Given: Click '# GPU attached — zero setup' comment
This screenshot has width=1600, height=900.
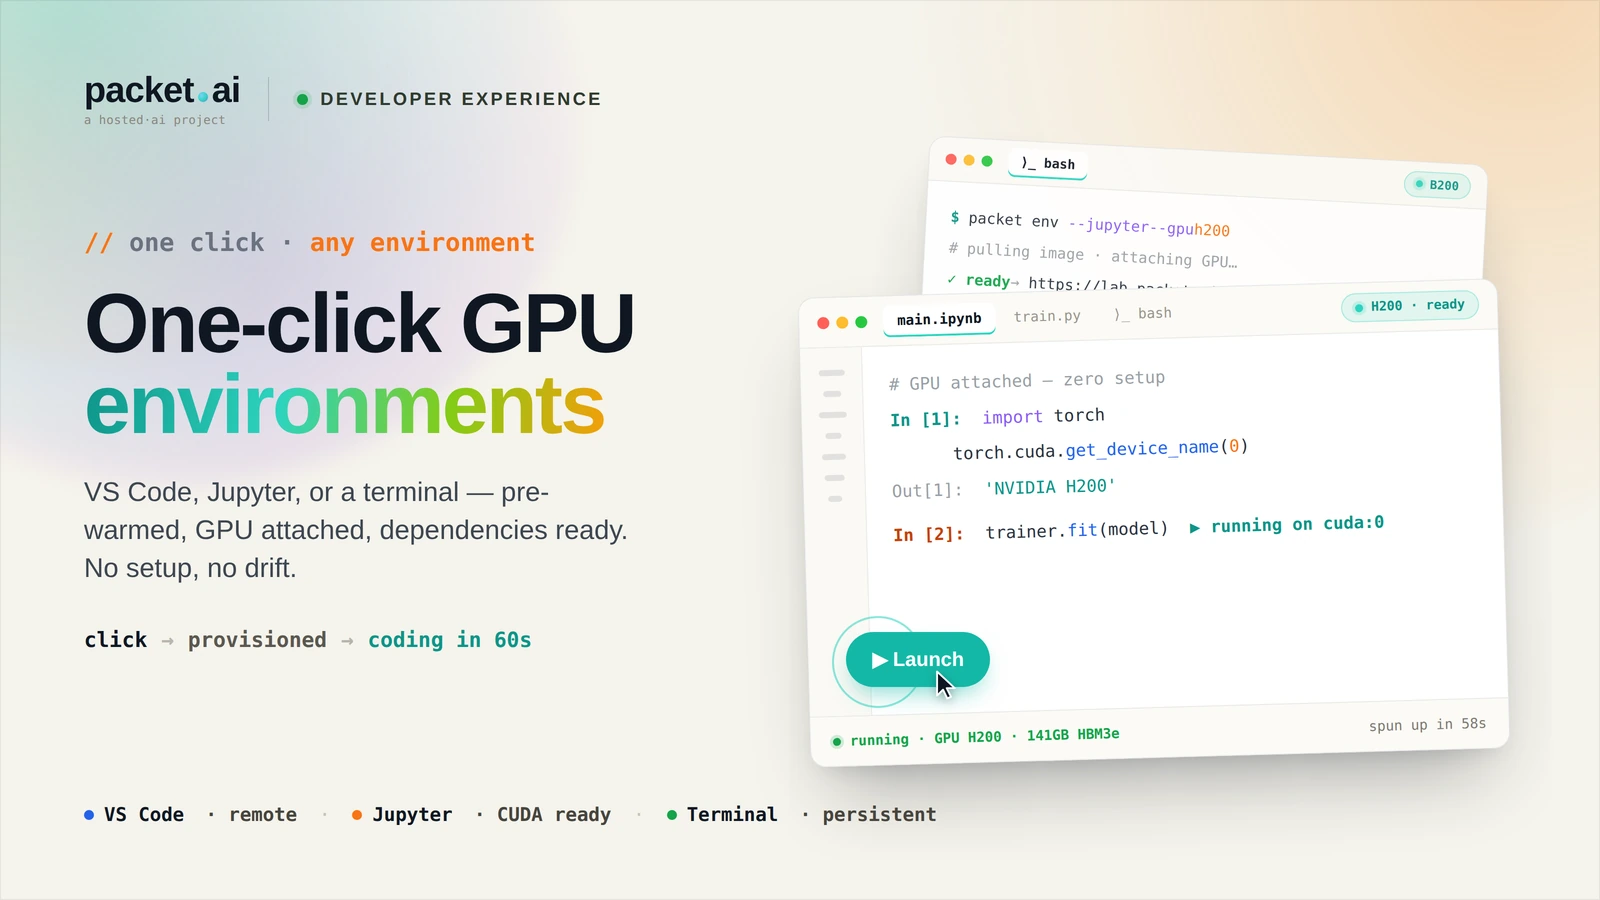Looking at the screenshot, I should [x=1027, y=380].
